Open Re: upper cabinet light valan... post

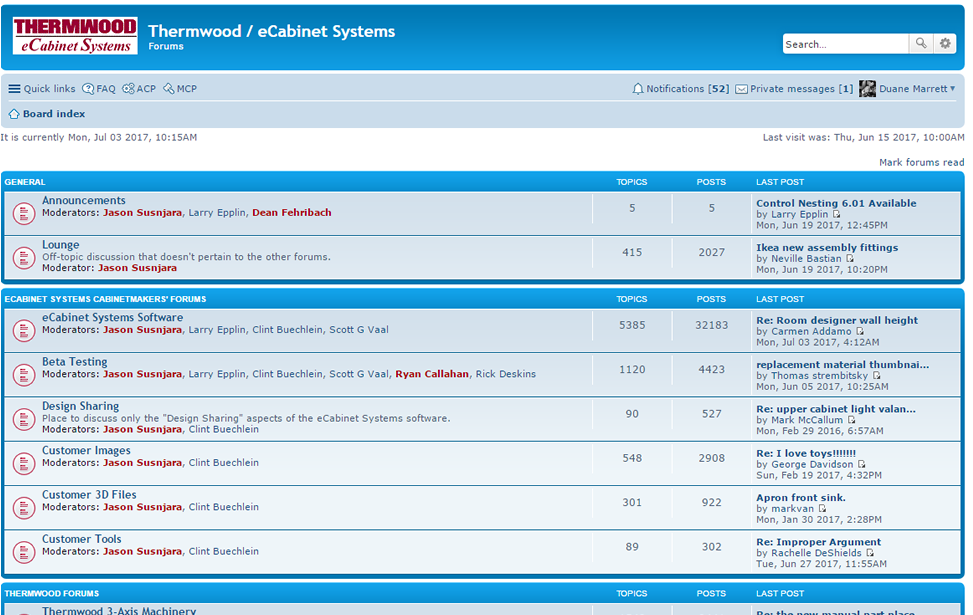tap(836, 410)
